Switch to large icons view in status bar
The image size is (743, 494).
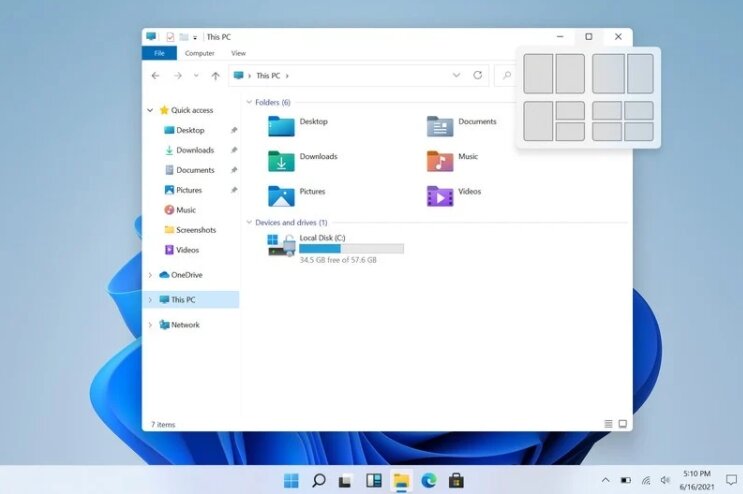(x=623, y=424)
